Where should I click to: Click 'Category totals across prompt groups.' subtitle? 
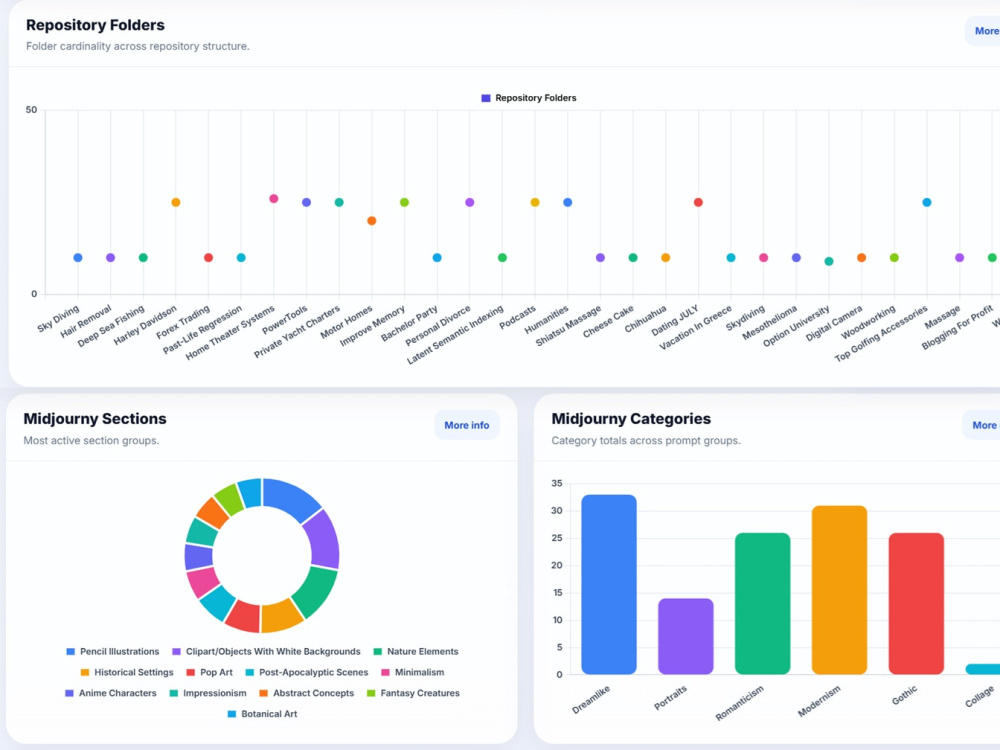pos(646,440)
